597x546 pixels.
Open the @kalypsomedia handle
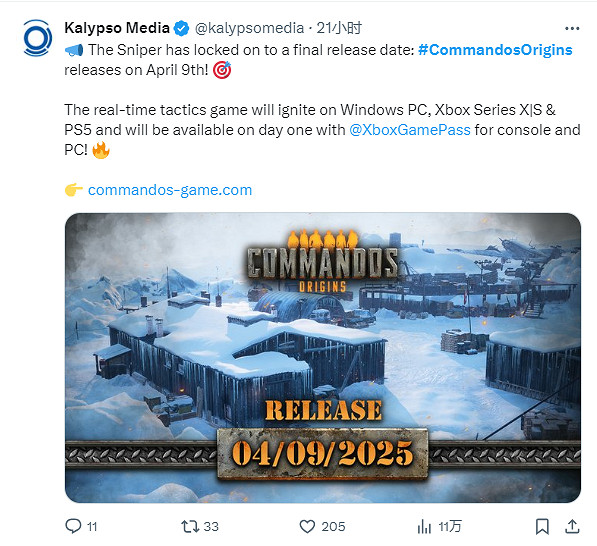tap(249, 28)
